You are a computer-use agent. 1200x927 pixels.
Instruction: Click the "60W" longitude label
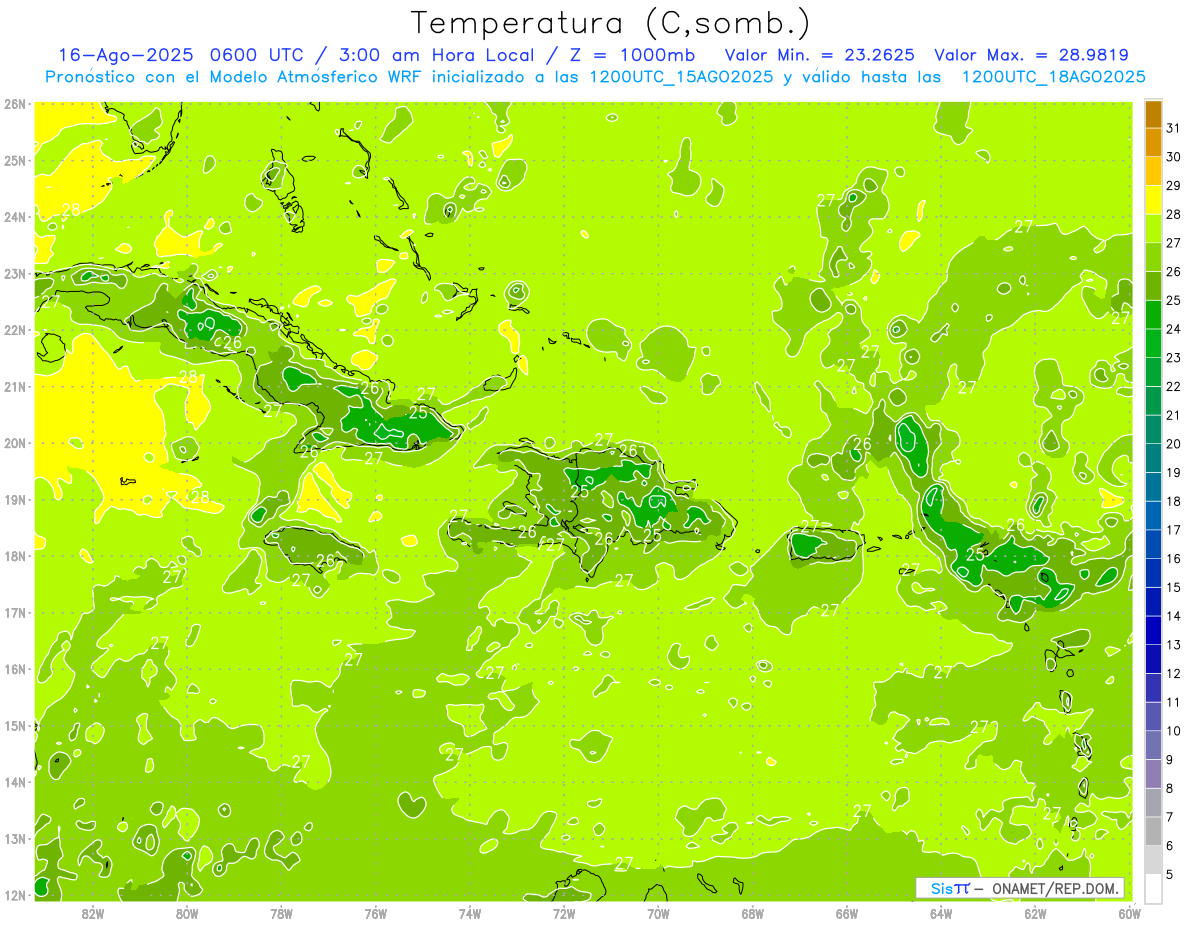[x=1129, y=913]
